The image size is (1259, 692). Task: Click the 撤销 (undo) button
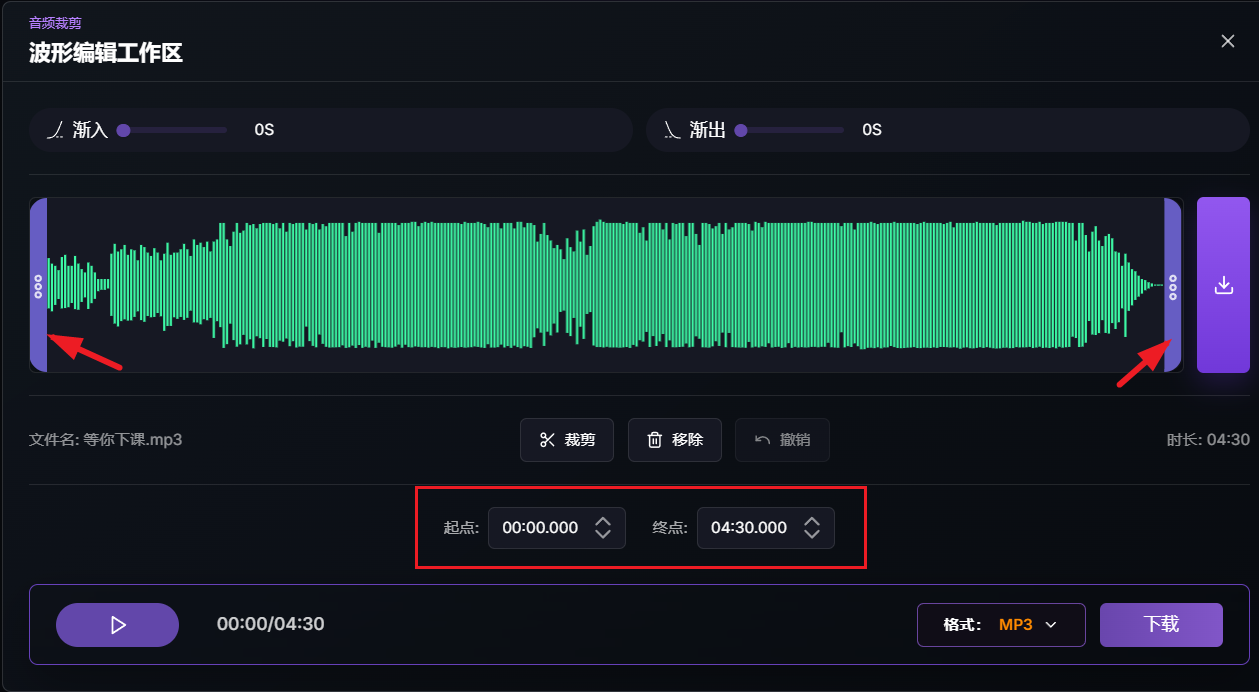click(x=782, y=440)
